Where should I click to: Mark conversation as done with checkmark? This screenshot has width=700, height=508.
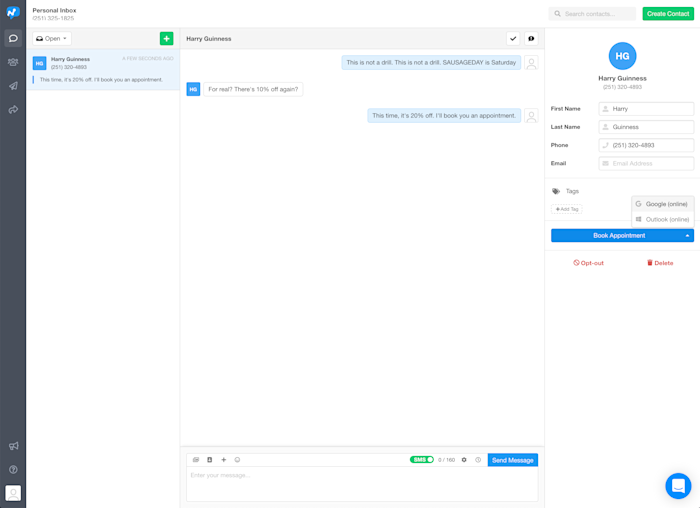click(x=513, y=38)
